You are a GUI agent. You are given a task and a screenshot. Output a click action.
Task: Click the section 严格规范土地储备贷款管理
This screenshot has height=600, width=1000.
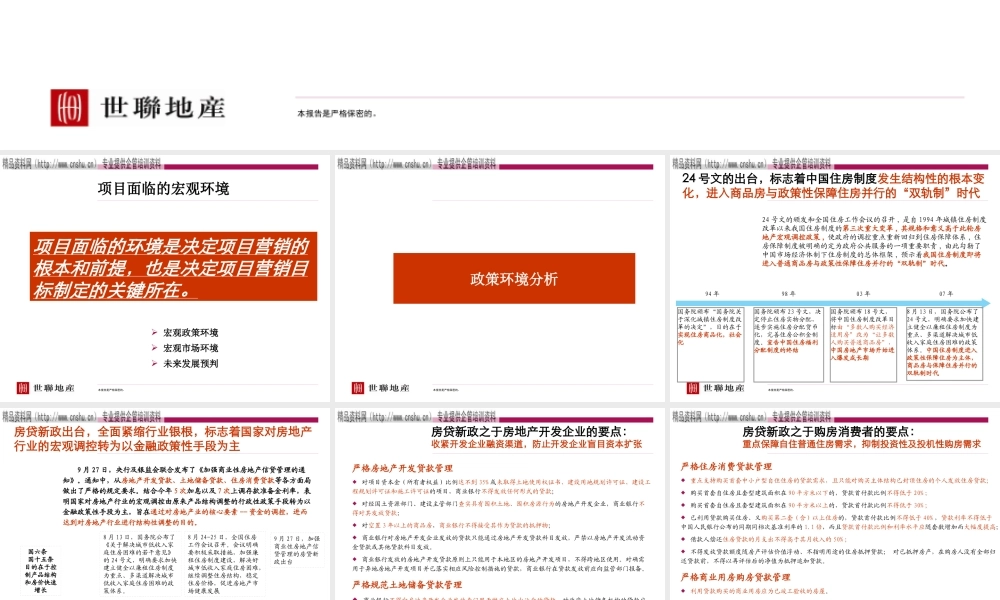click(407, 585)
